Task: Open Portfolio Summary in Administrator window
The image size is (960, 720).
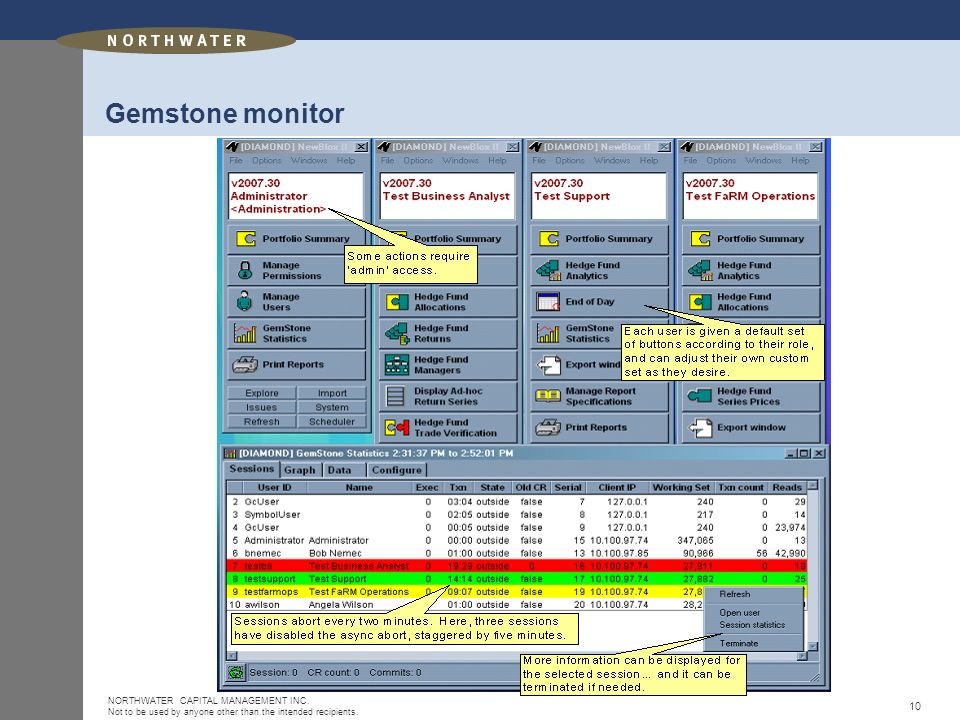Action: coord(296,239)
